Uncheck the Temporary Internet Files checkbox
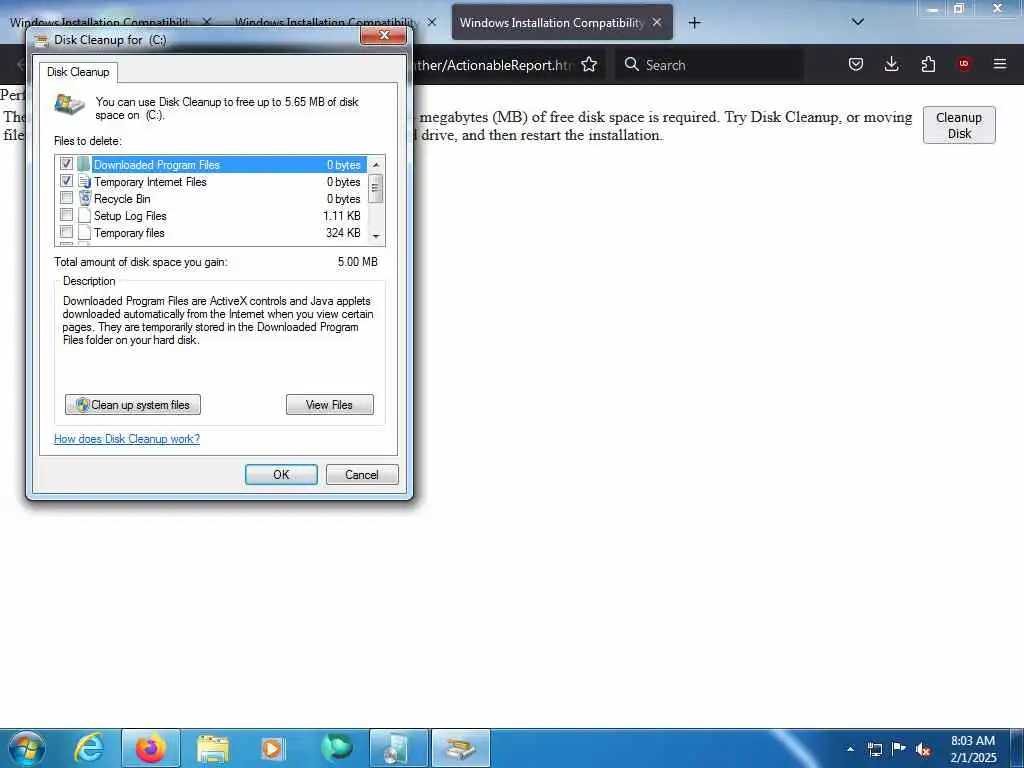 [66, 180]
